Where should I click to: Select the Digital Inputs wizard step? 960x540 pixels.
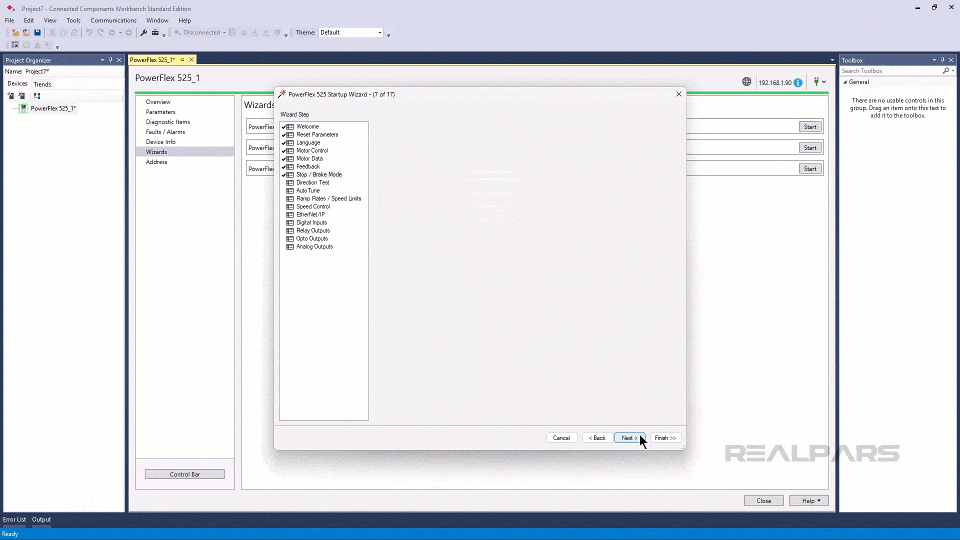(x=311, y=222)
